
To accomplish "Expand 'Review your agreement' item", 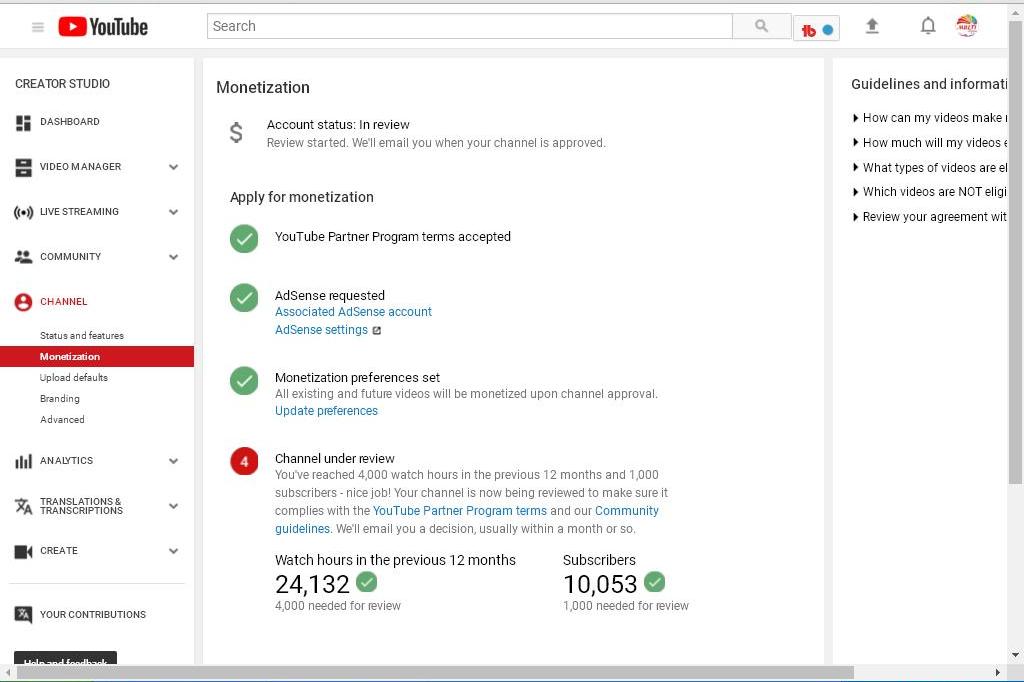I will tap(930, 216).
